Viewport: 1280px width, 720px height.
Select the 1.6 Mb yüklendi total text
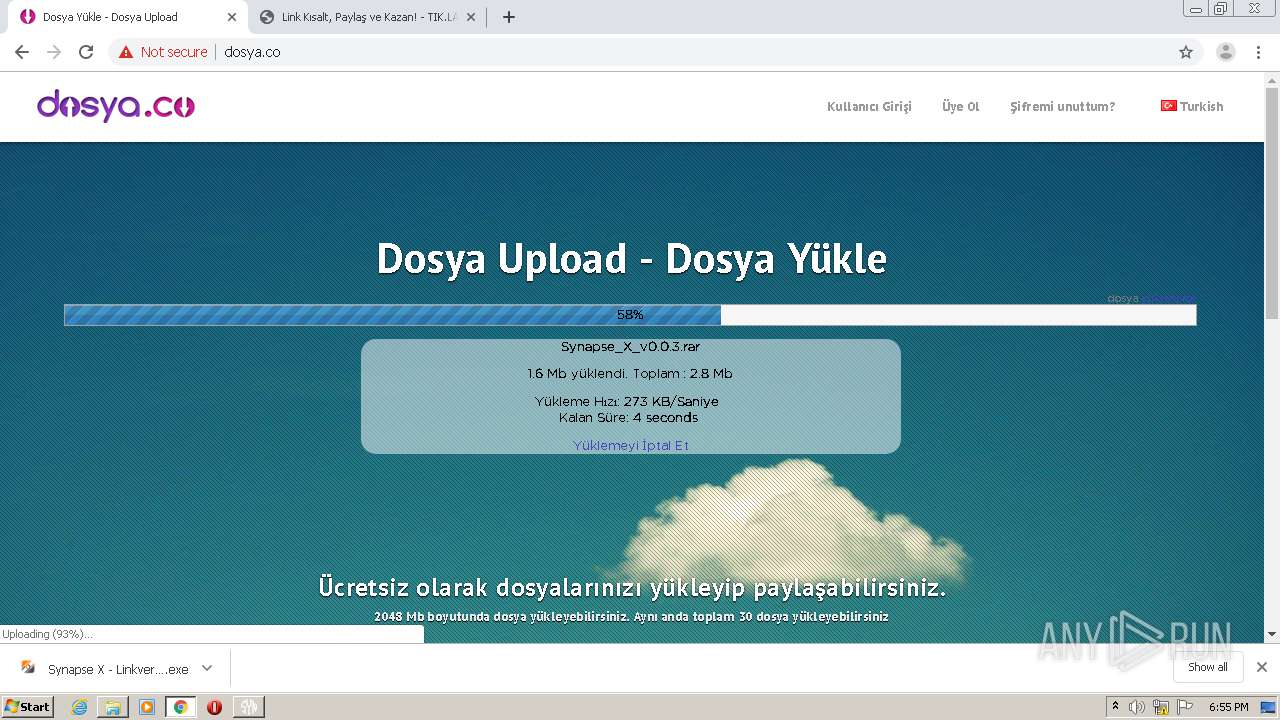(x=630, y=374)
